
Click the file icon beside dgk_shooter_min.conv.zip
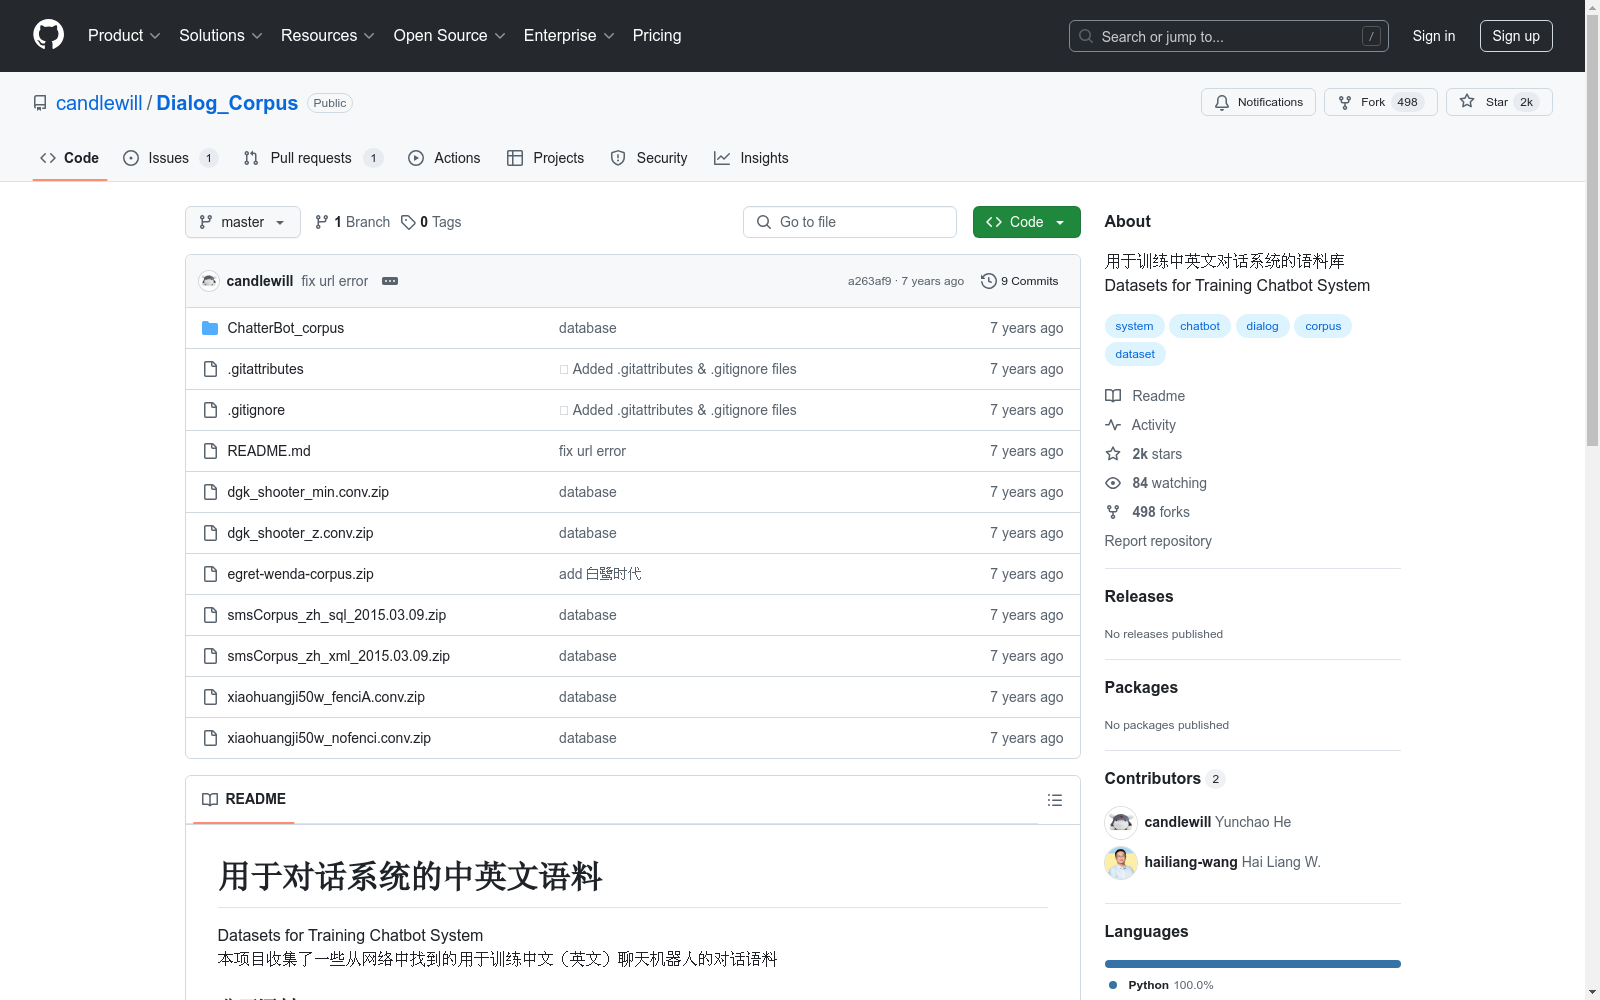point(210,492)
